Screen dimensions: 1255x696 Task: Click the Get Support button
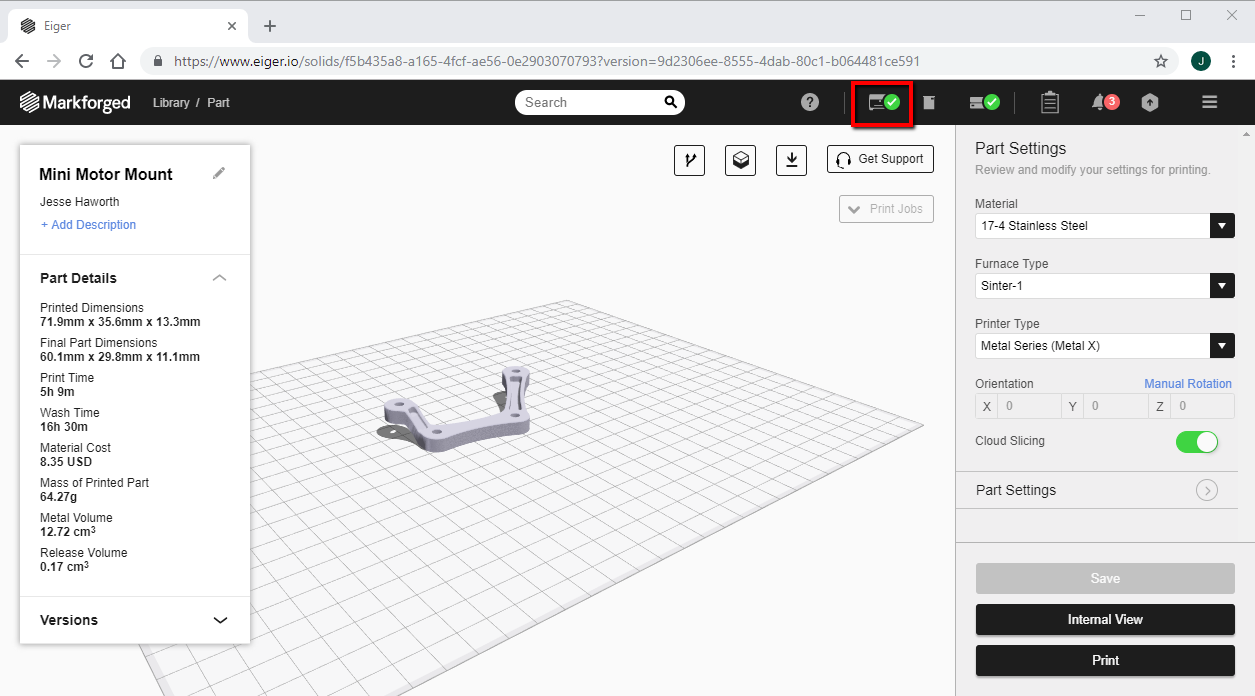click(881, 159)
